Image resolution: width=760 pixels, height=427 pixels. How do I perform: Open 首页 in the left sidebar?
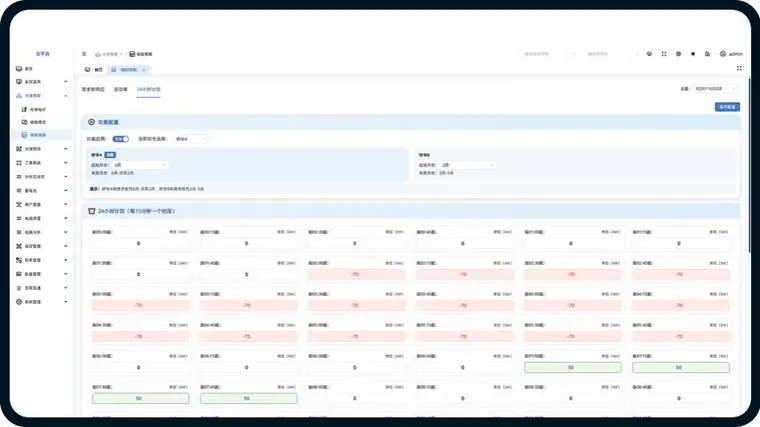pos(42,69)
